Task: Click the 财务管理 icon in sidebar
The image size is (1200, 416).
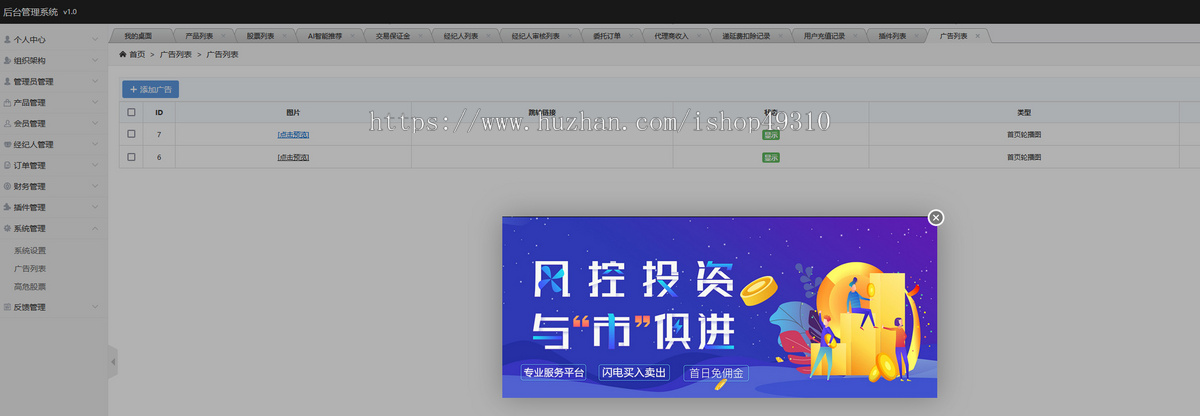Action: point(7,186)
